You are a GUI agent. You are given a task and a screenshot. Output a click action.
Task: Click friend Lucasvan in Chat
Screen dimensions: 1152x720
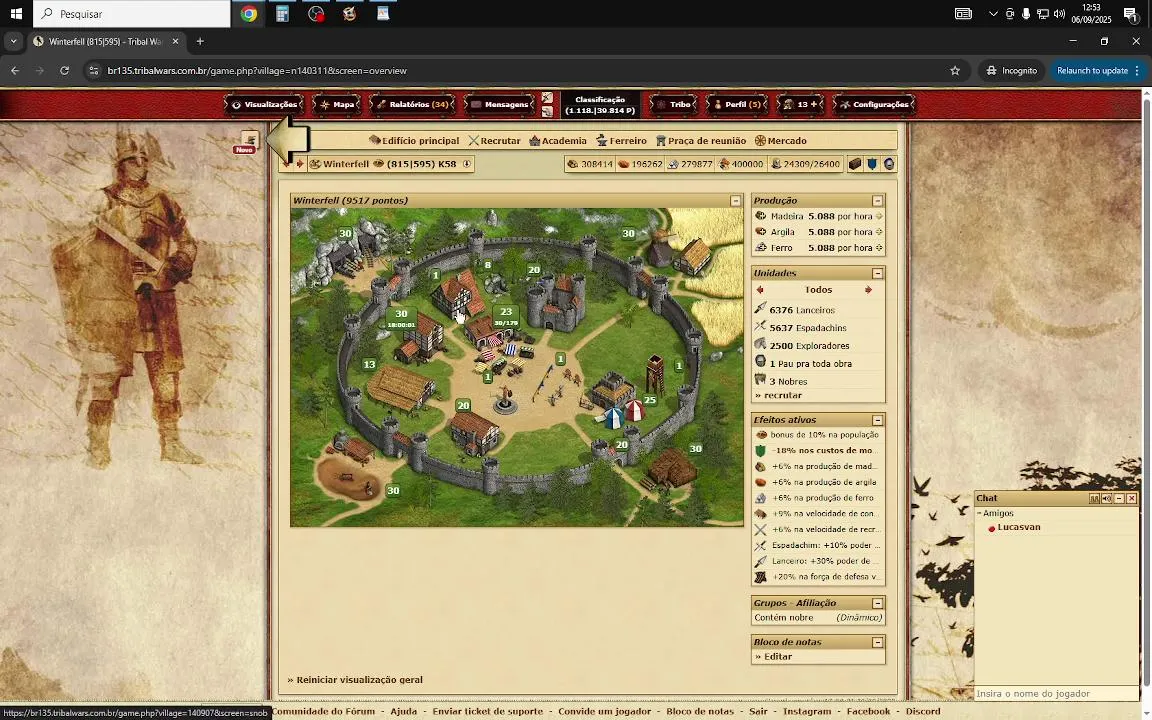[1018, 528]
